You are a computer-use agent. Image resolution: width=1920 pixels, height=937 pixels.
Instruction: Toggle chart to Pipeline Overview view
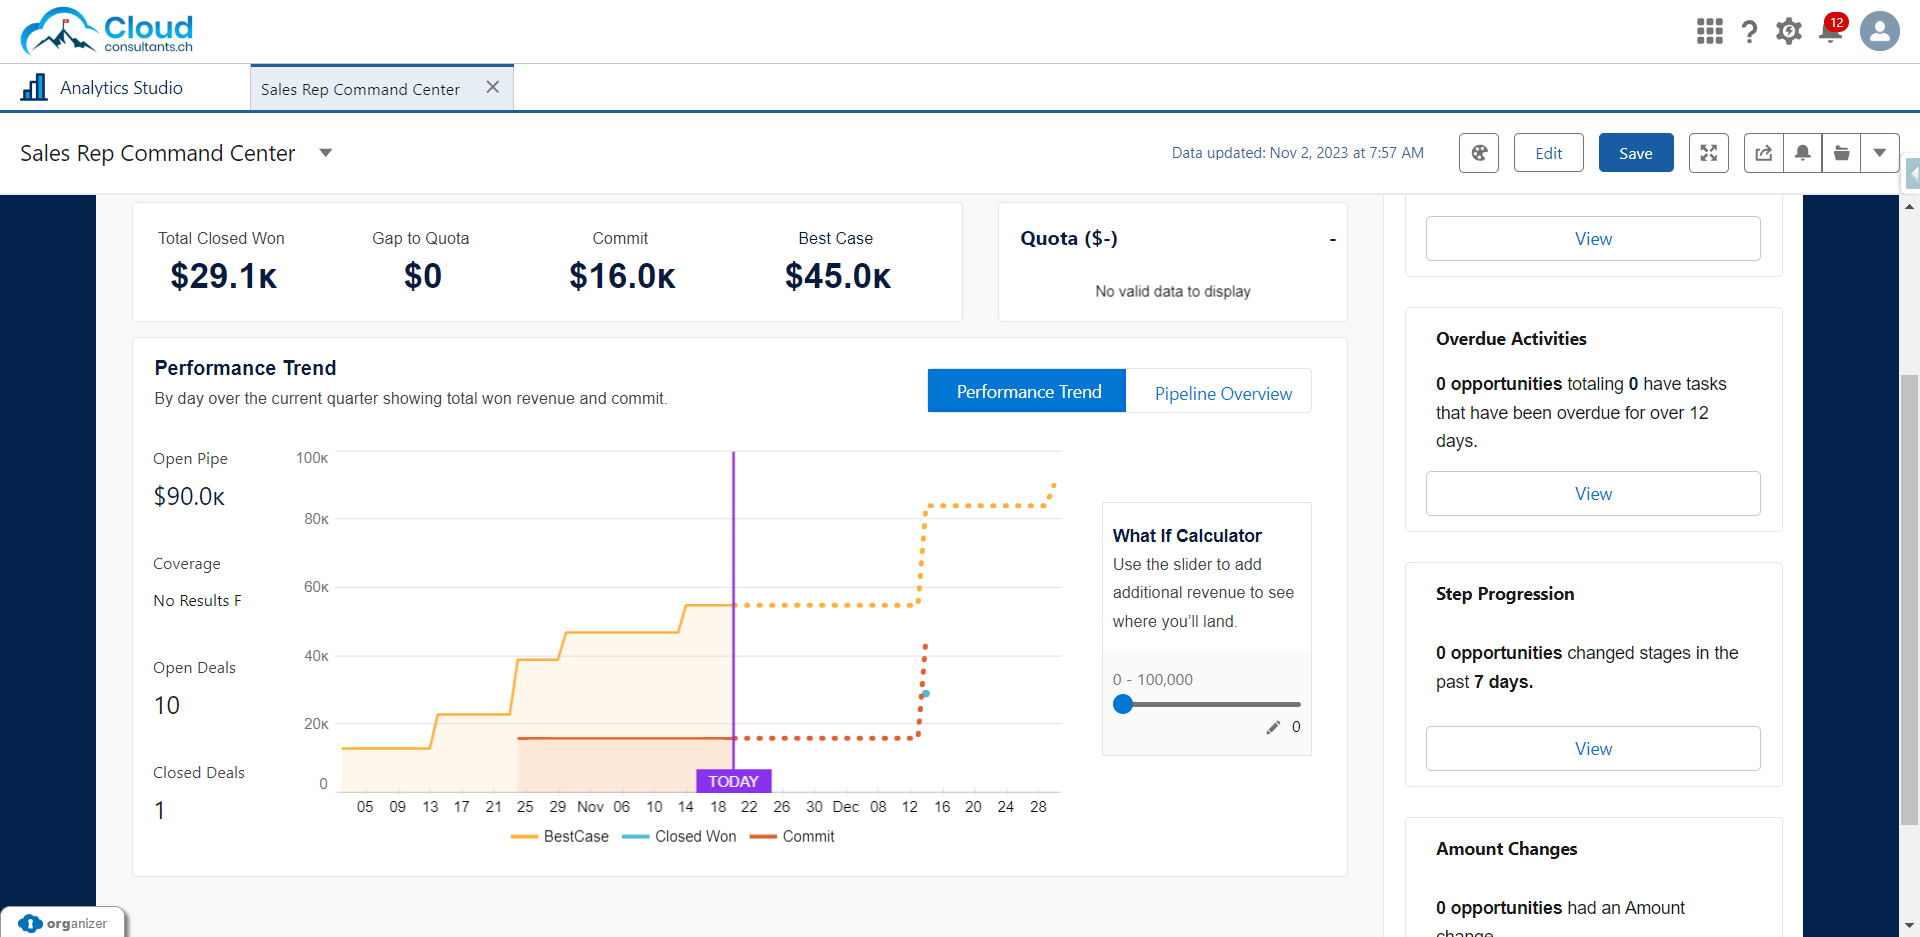pos(1222,393)
